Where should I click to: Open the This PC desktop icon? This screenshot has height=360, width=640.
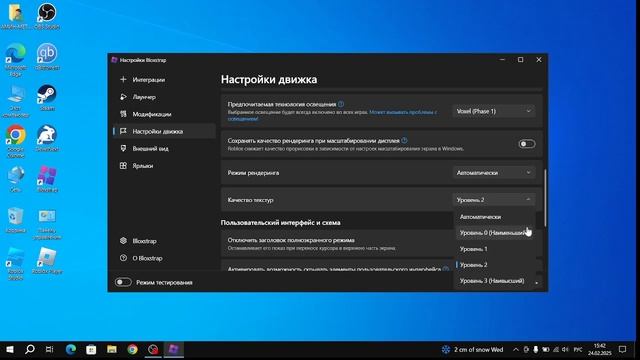[x=16, y=101]
